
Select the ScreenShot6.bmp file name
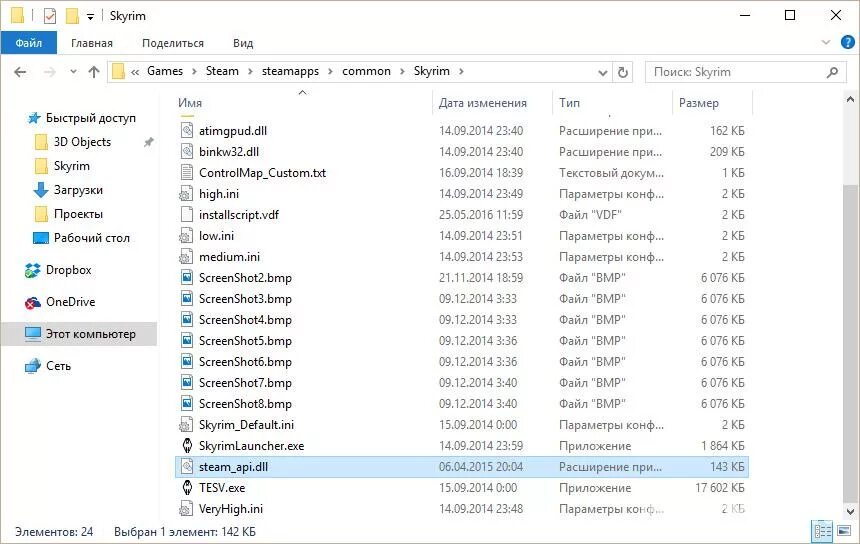click(x=245, y=362)
